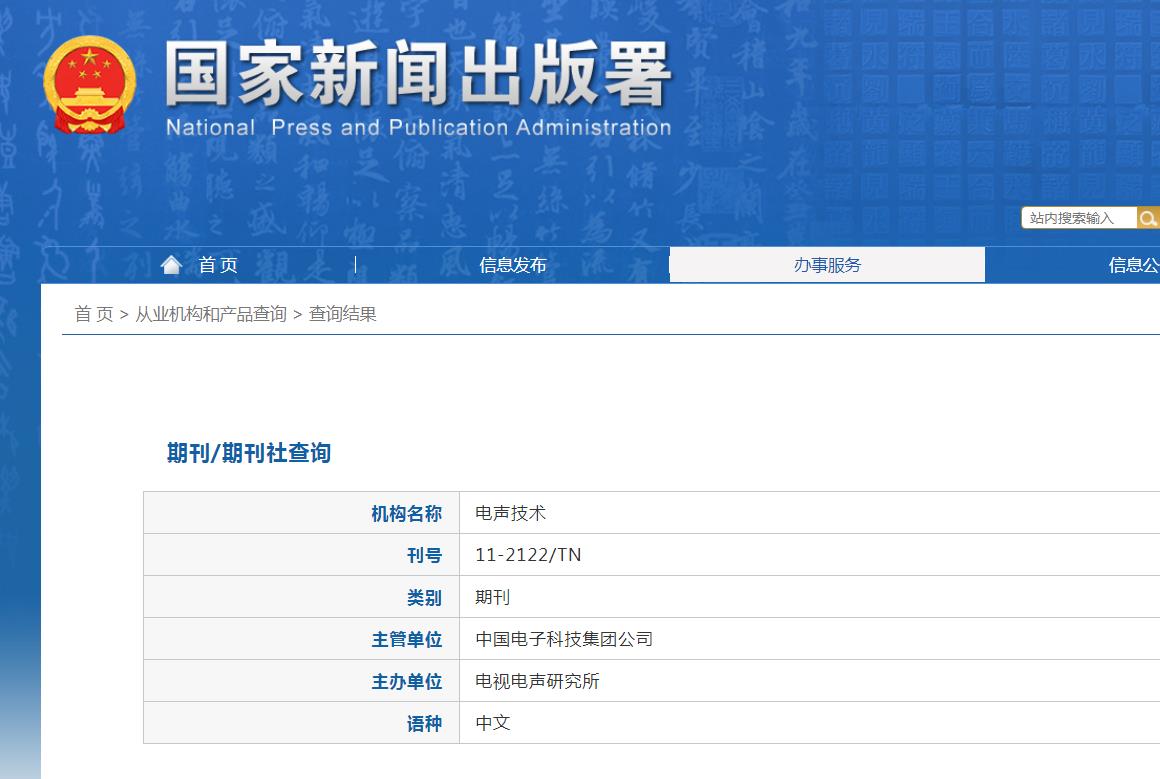Click 中国电子科技集团公司 in the table

point(564,639)
